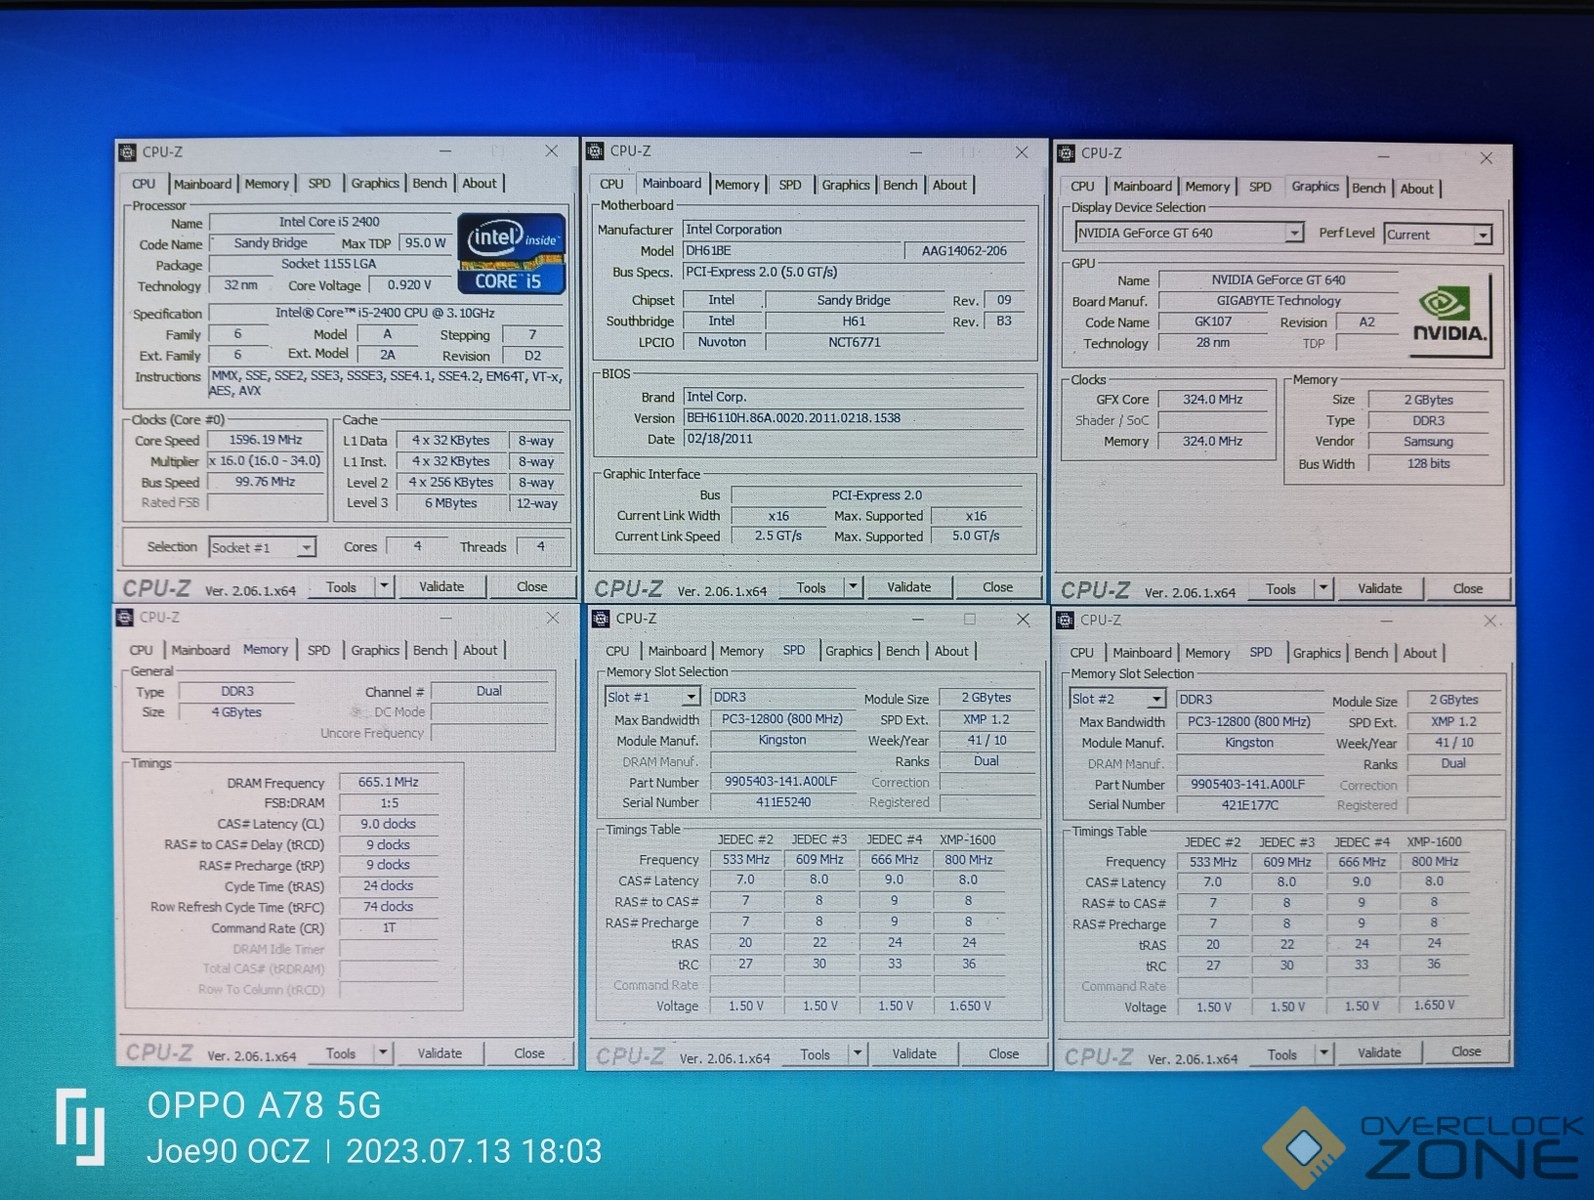Click the CPU-Z title icon of the Slot #1 window
The height and width of the screenshot is (1200, 1594).
[x=601, y=618]
